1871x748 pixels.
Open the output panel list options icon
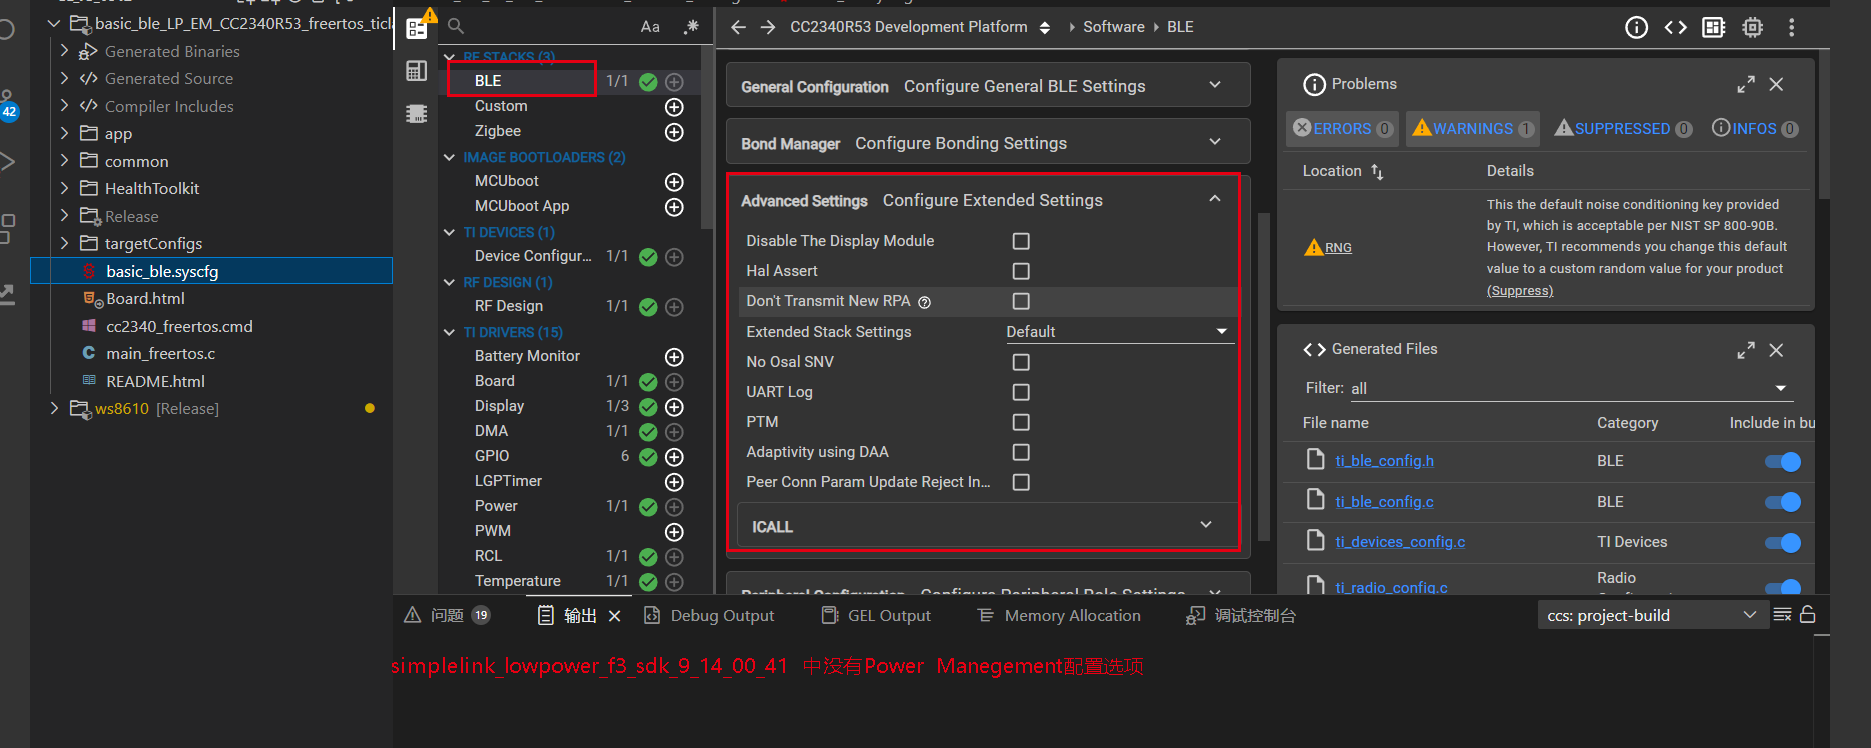[x=1782, y=615]
